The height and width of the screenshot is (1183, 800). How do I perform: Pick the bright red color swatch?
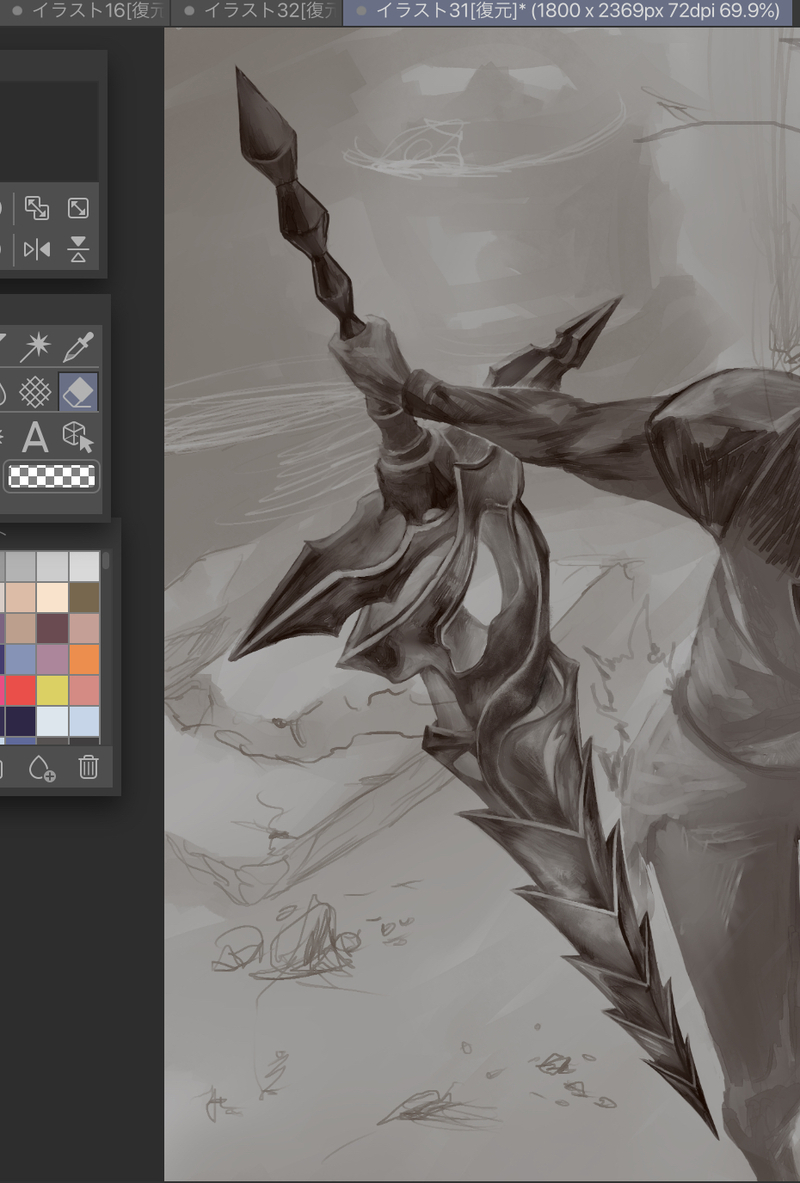tap(21, 690)
